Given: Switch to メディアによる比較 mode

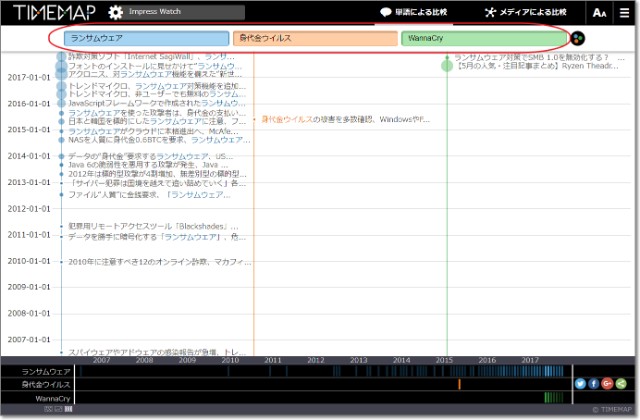Looking at the screenshot, I should [x=525, y=13].
